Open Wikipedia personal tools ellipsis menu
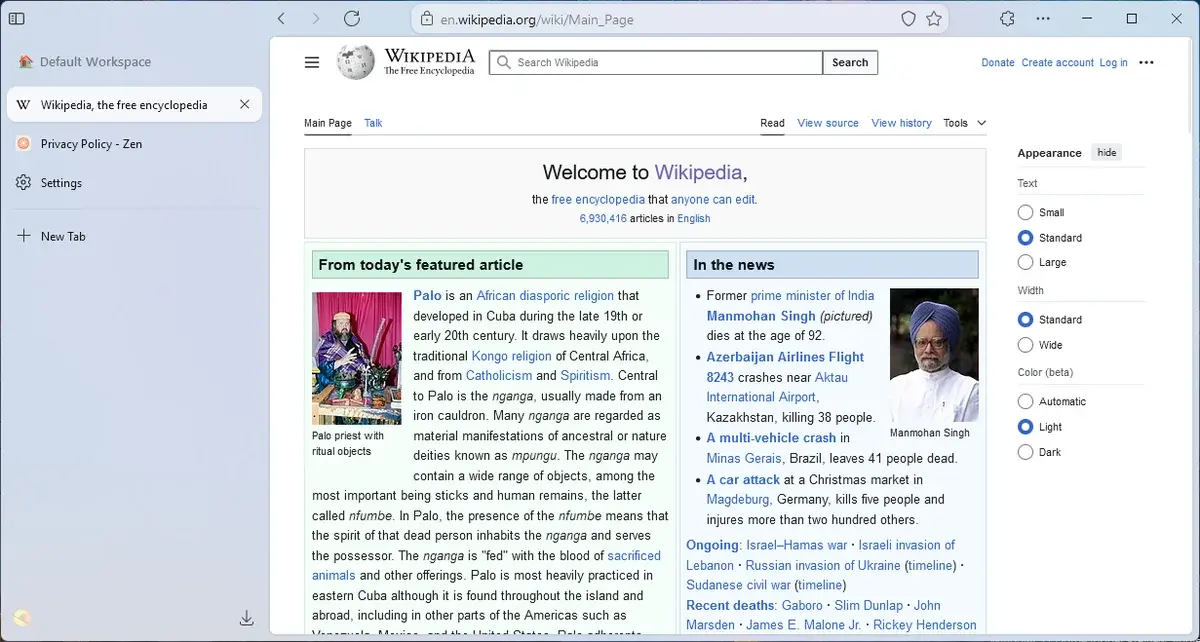Image resolution: width=1200 pixels, height=642 pixels. pyautogui.click(x=1146, y=62)
